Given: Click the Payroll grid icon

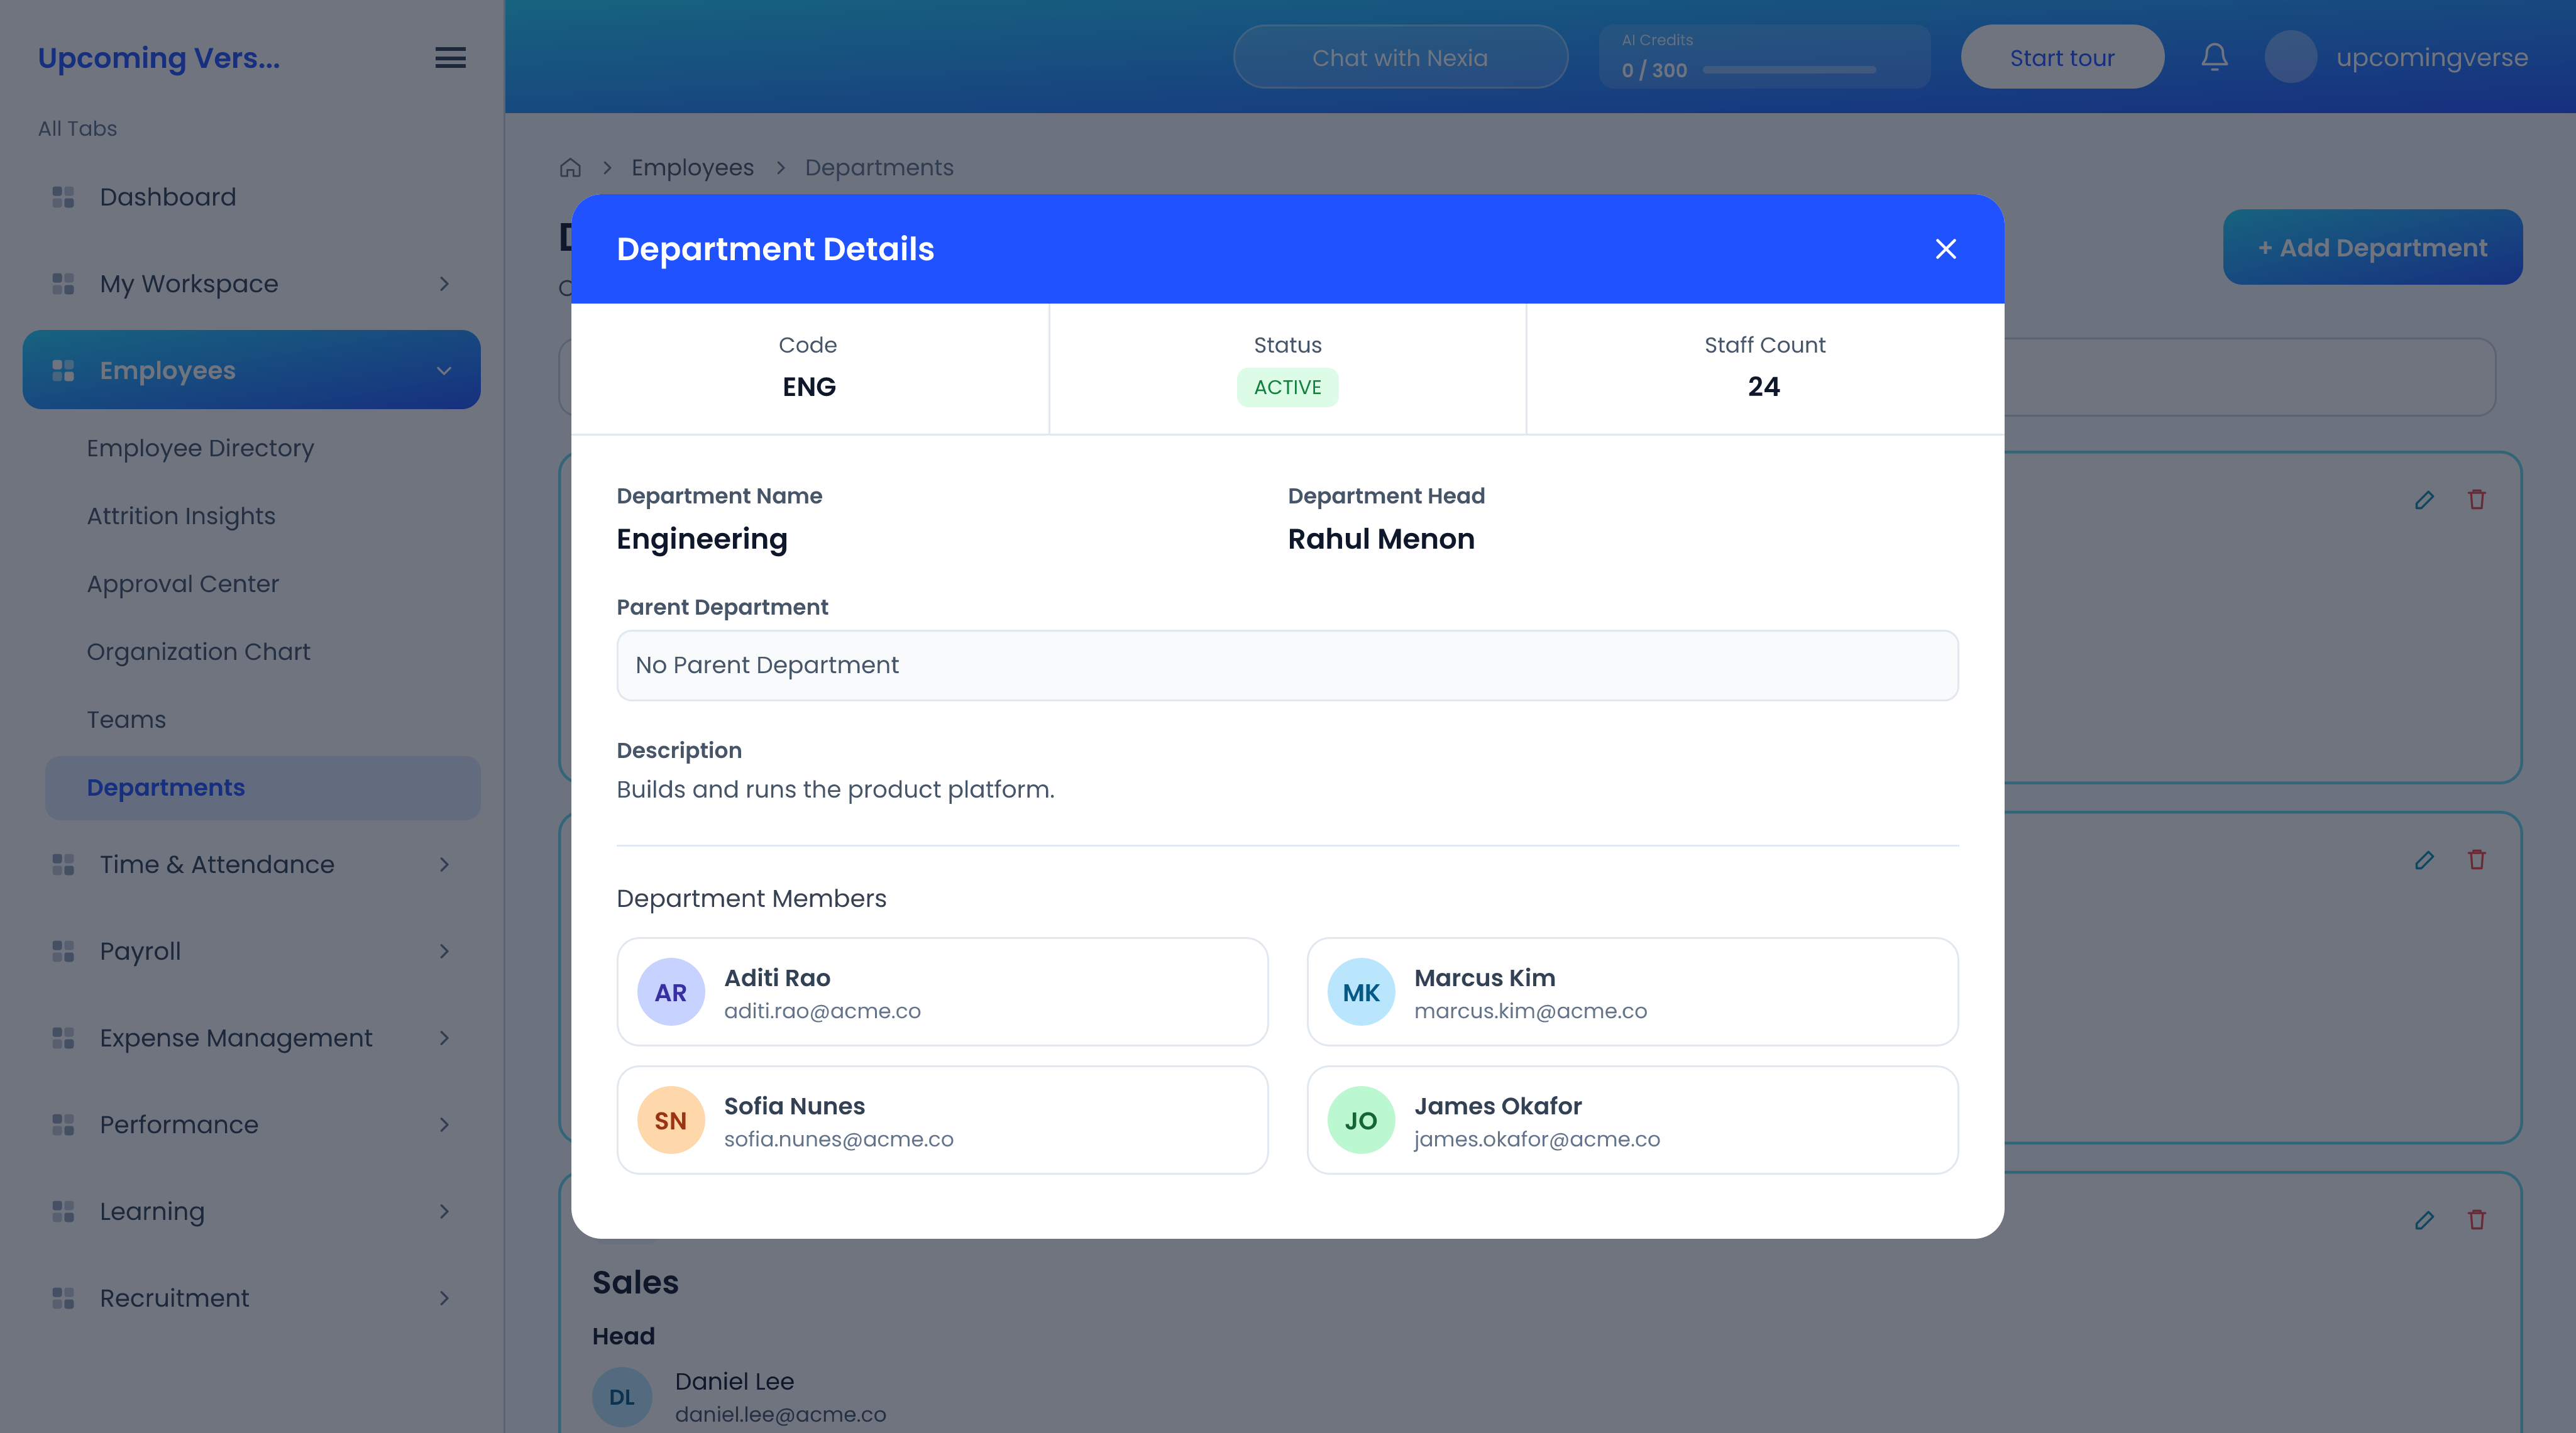Looking at the screenshot, I should (63, 951).
